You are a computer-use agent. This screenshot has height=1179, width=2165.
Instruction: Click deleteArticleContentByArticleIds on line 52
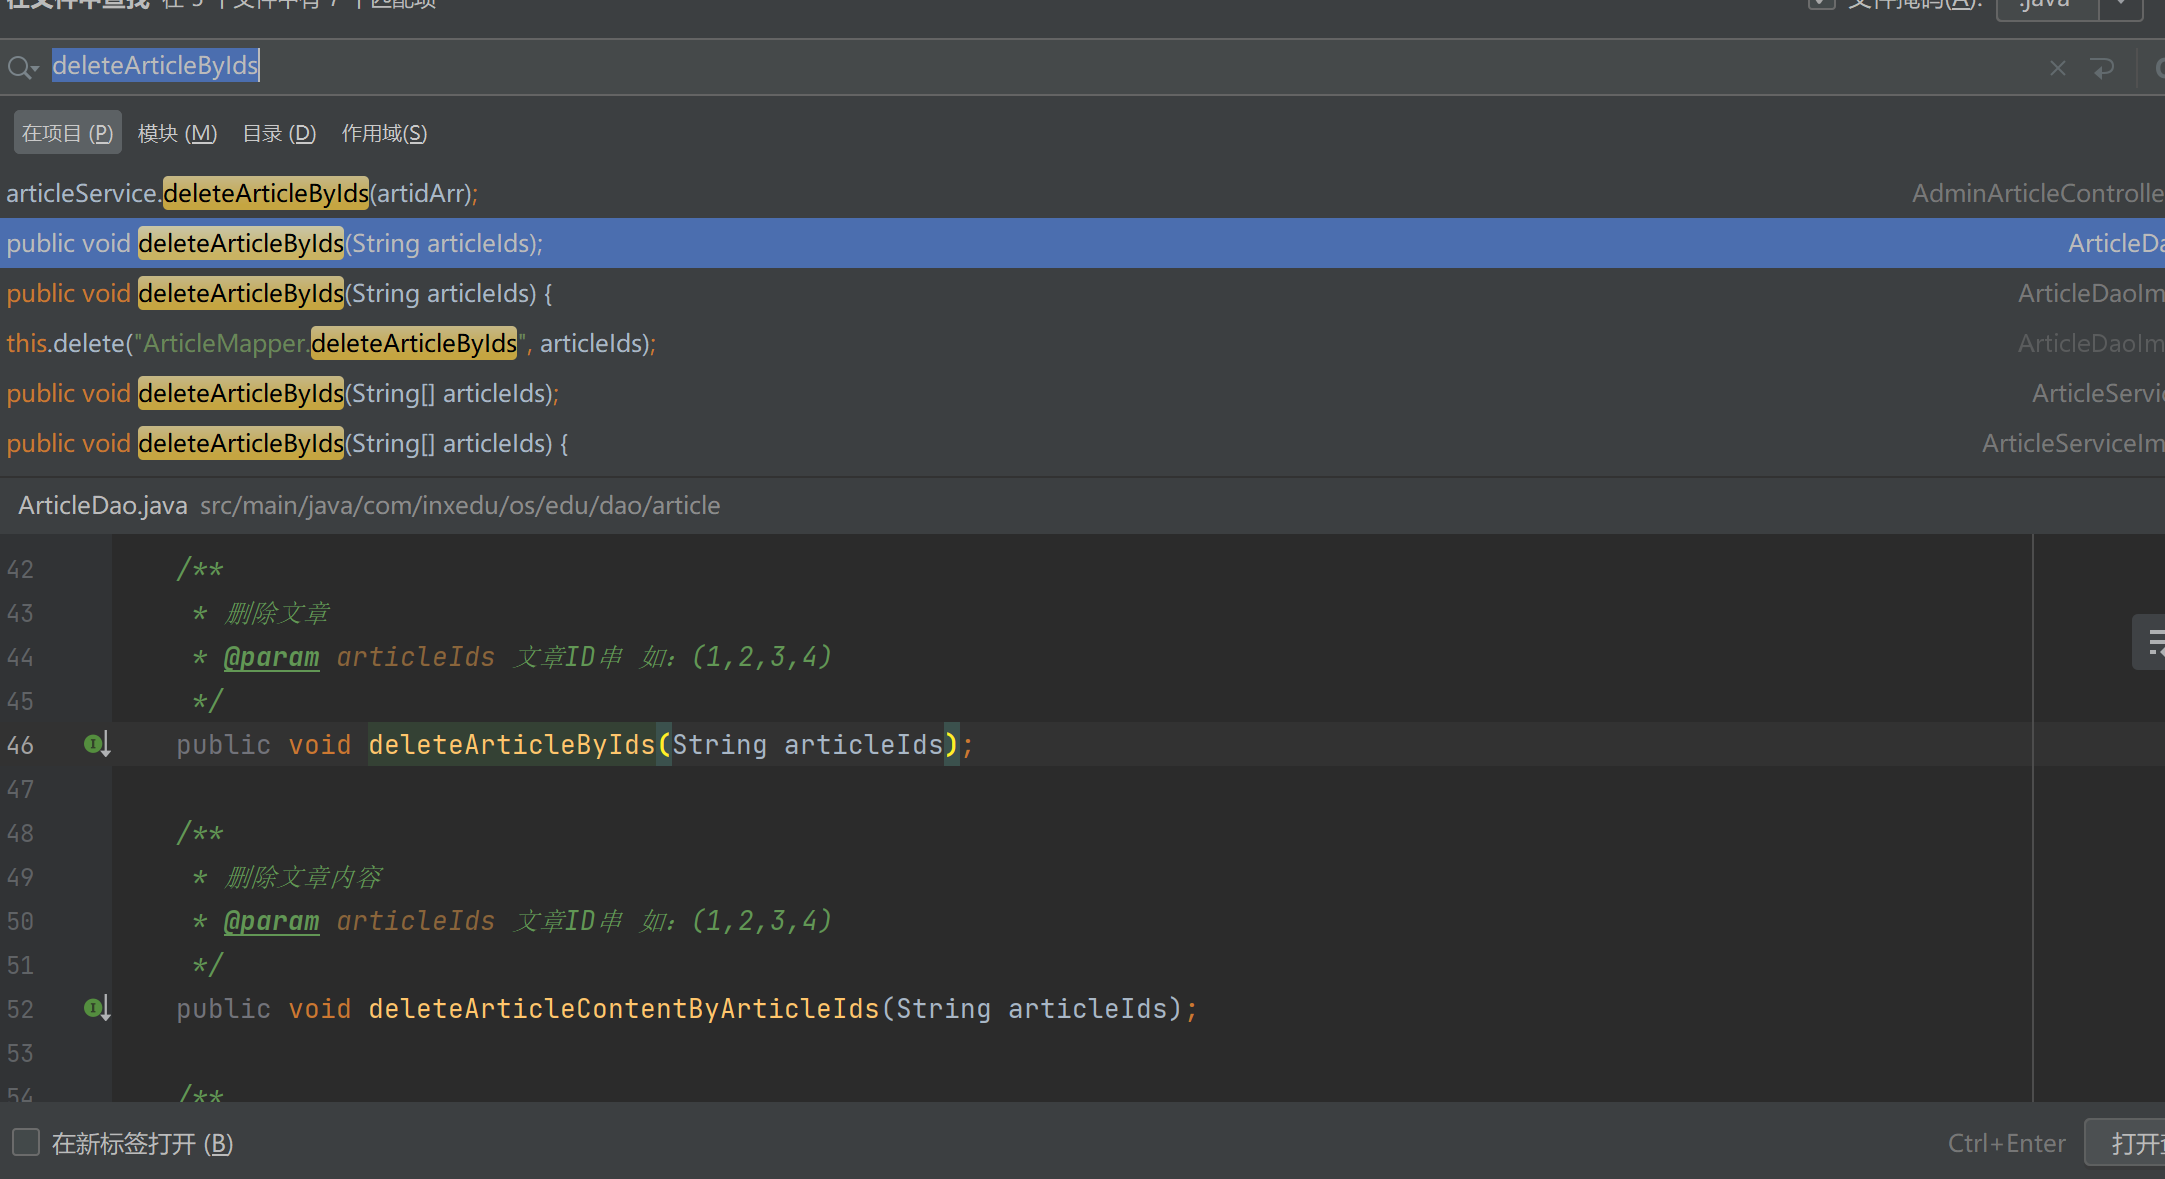[x=624, y=1008]
